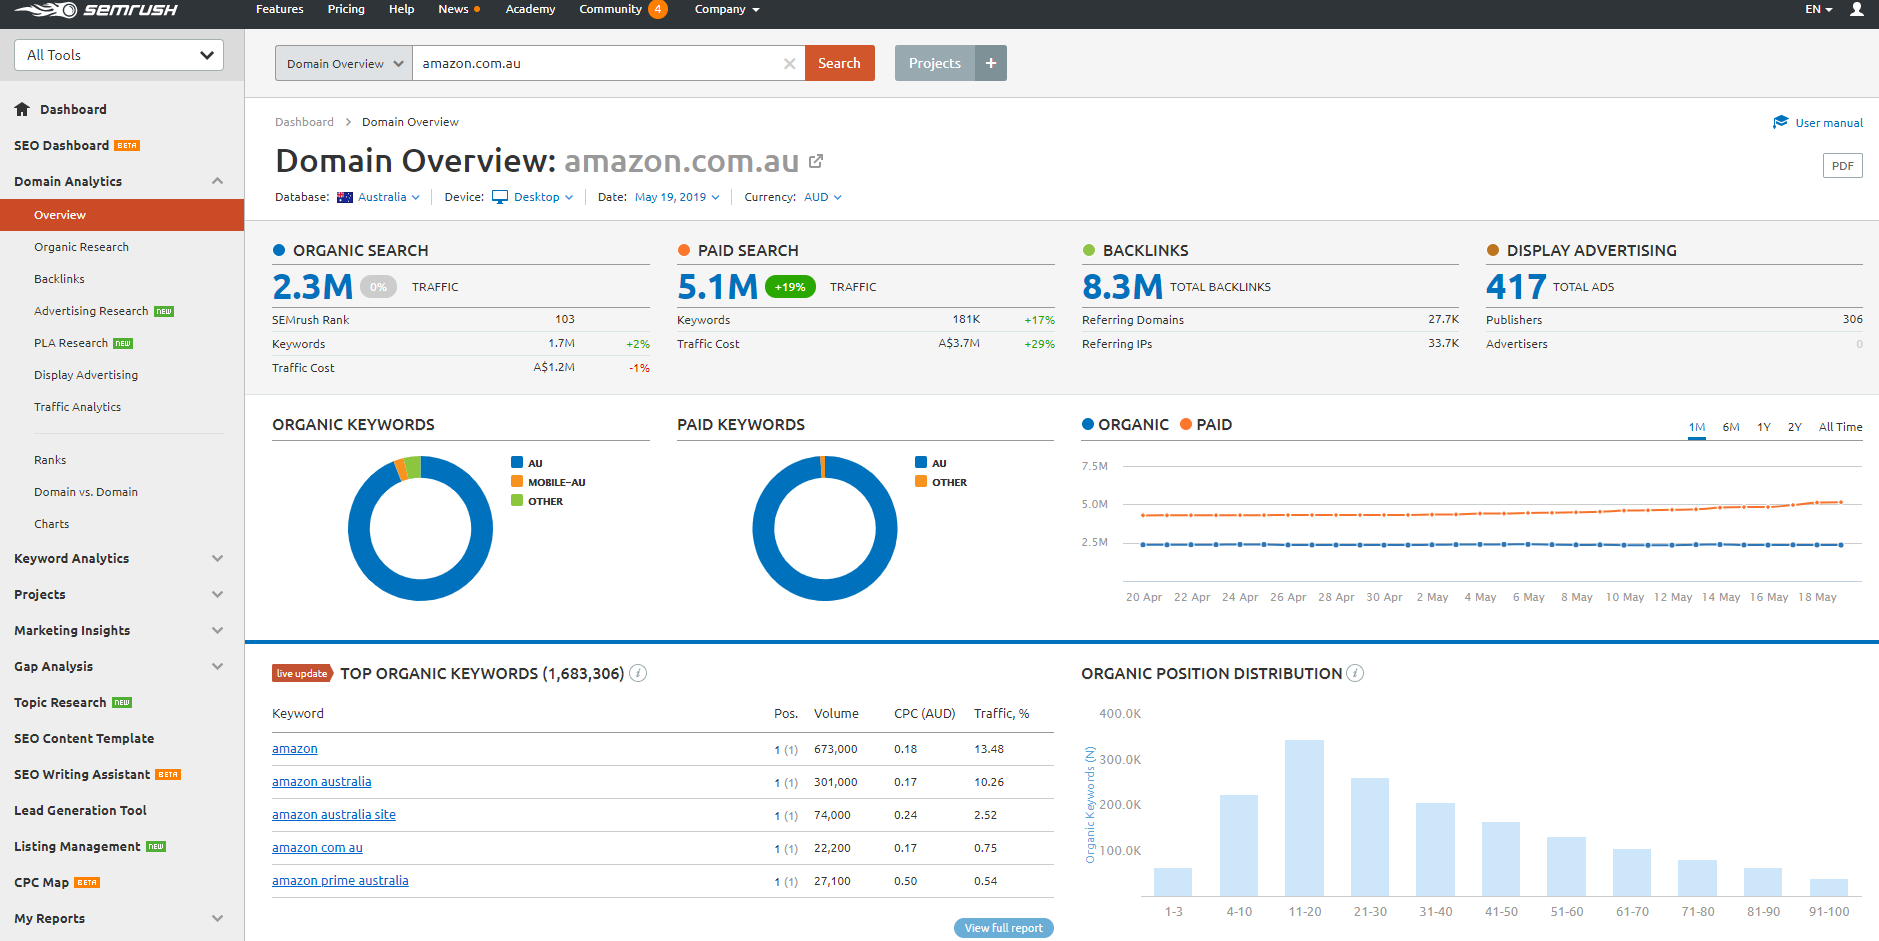Select the All Time range tab
This screenshot has width=1879, height=941.
[x=1840, y=427]
